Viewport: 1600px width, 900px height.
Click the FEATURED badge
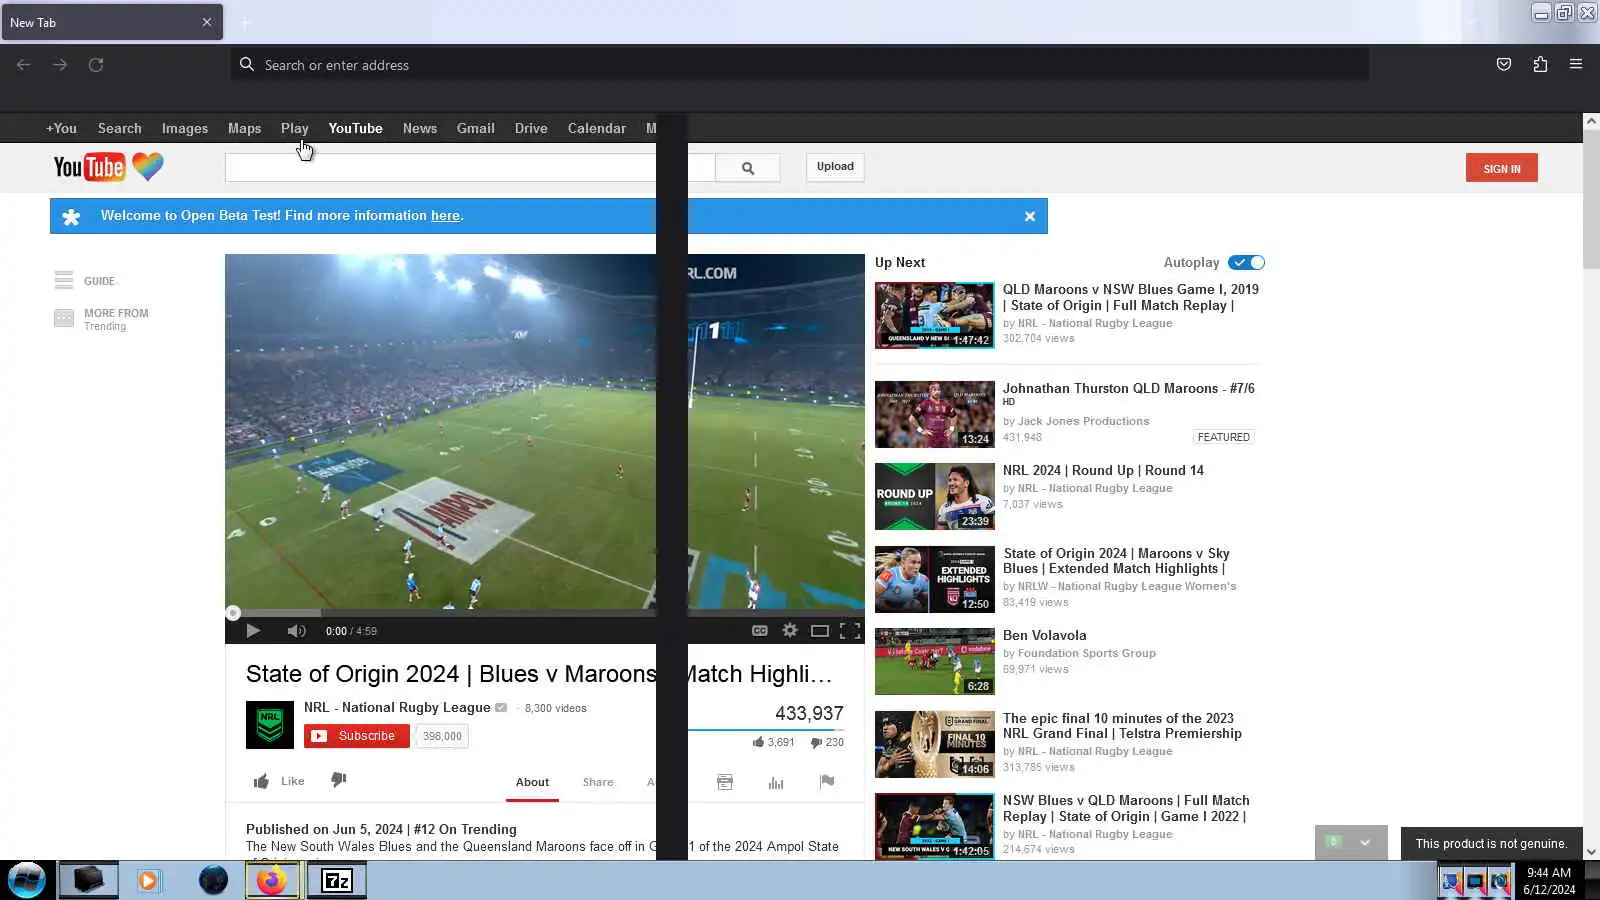(x=1223, y=437)
